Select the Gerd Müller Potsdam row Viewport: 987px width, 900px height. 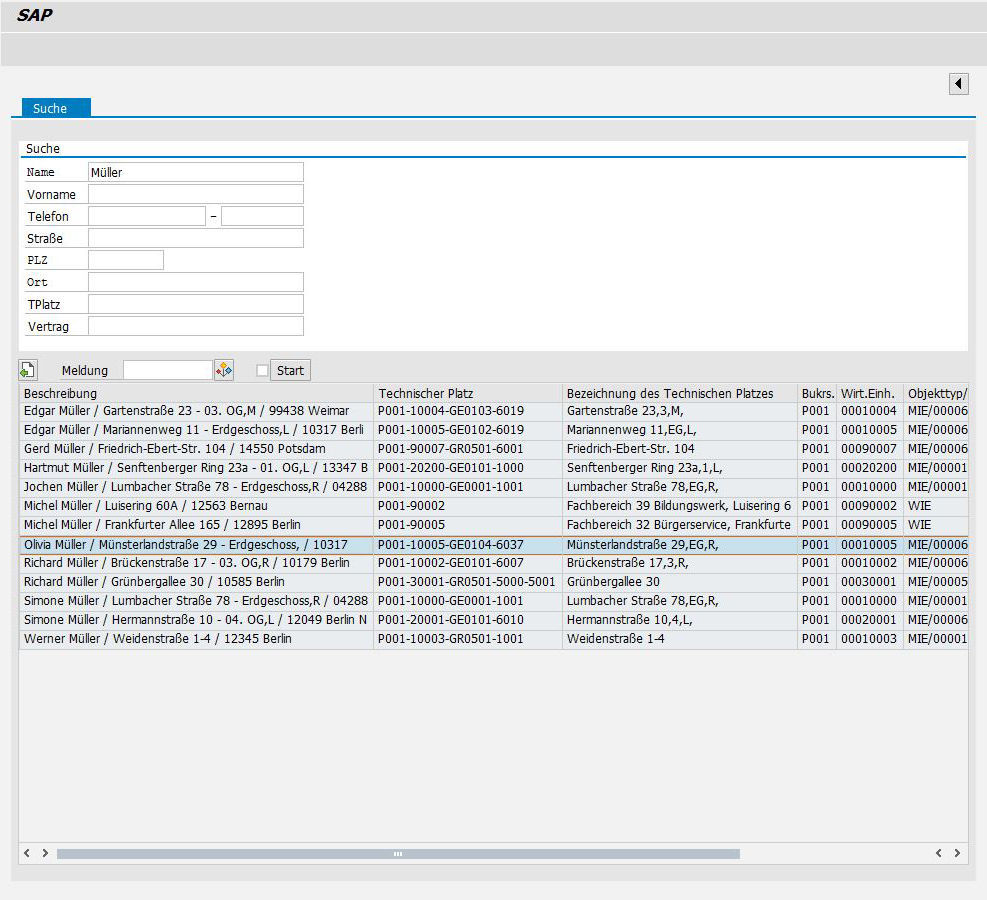[195, 449]
